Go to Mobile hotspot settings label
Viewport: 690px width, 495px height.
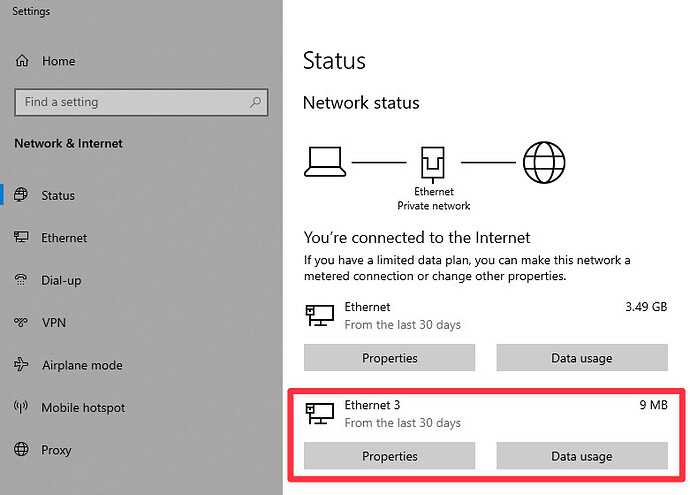coord(83,408)
